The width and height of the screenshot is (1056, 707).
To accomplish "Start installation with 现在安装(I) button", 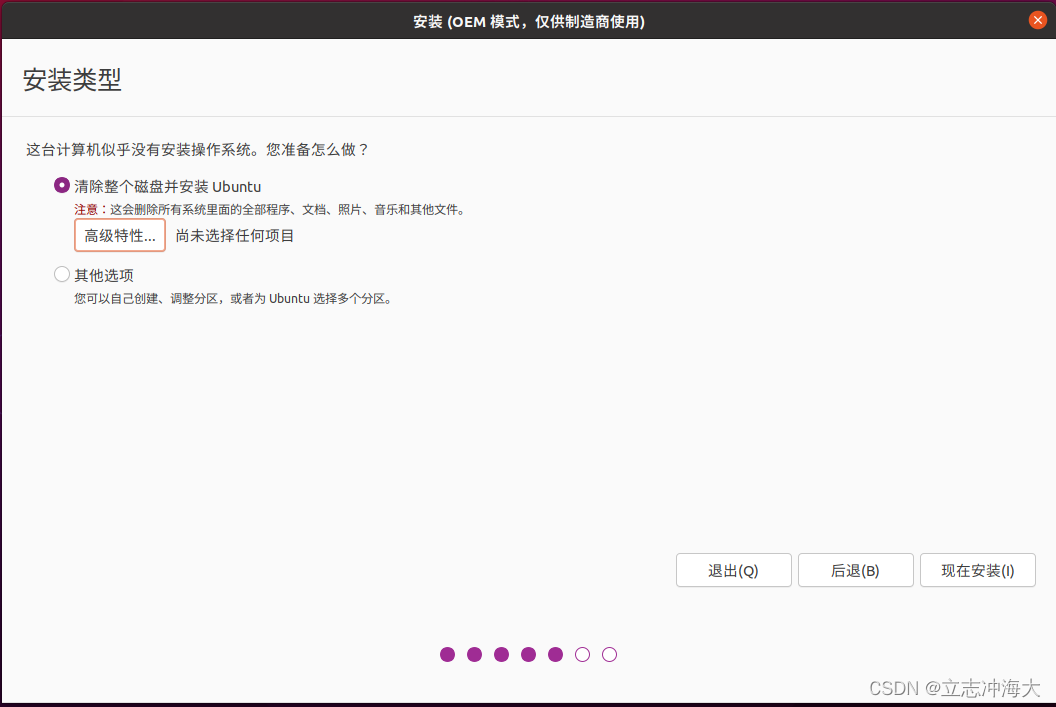I will (x=978, y=570).
